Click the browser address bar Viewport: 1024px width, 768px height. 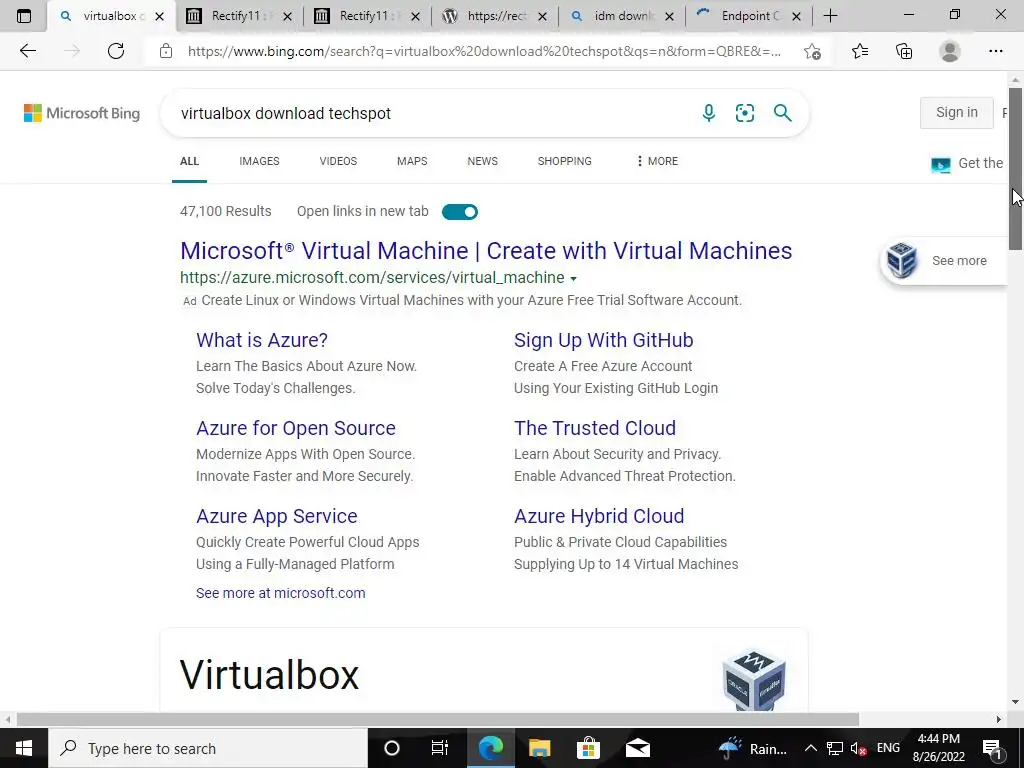click(x=483, y=51)
